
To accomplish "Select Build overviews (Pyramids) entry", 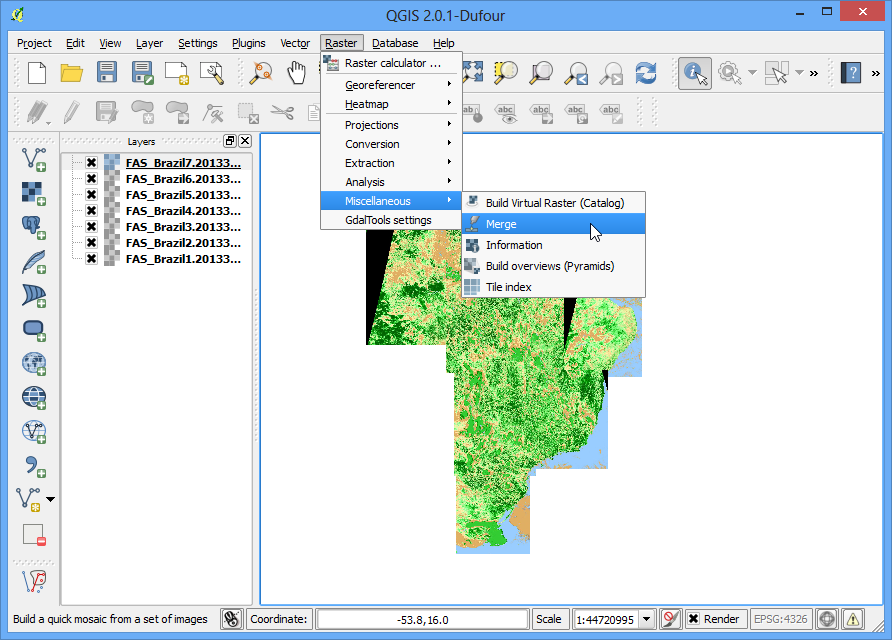I will pos(554,266).
